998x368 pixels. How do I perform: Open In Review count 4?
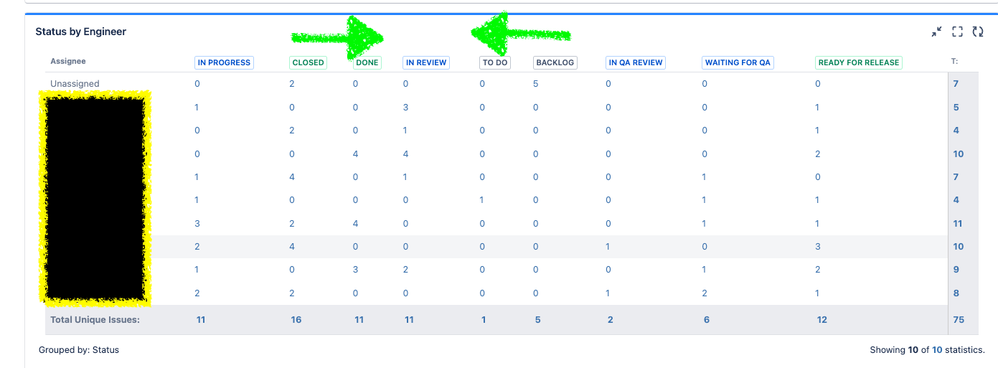405,153
